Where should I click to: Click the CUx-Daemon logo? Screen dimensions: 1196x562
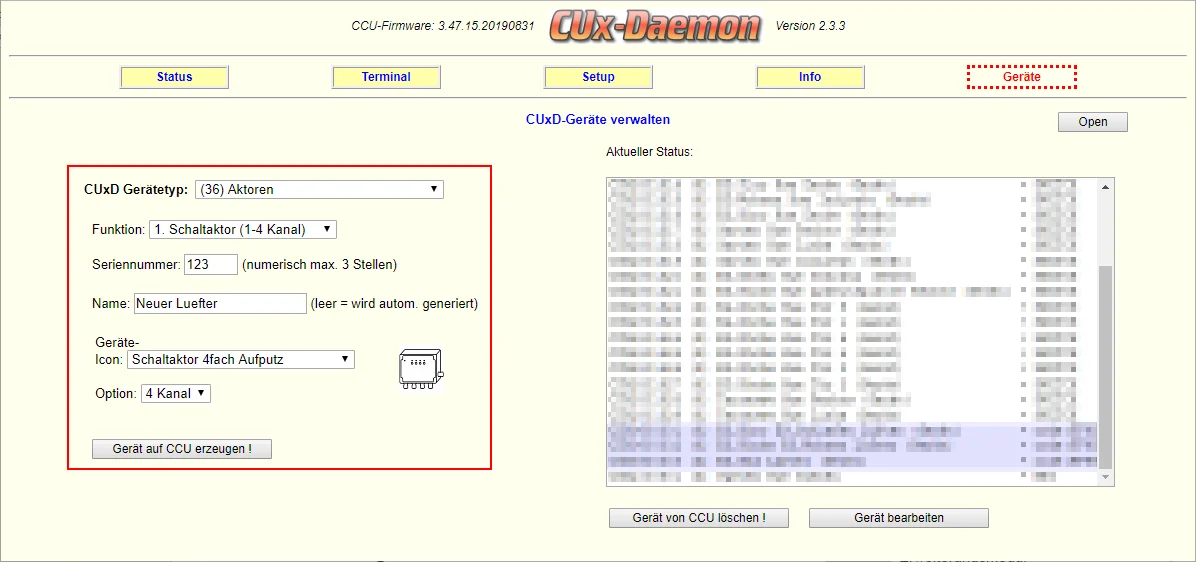point(654,27)
